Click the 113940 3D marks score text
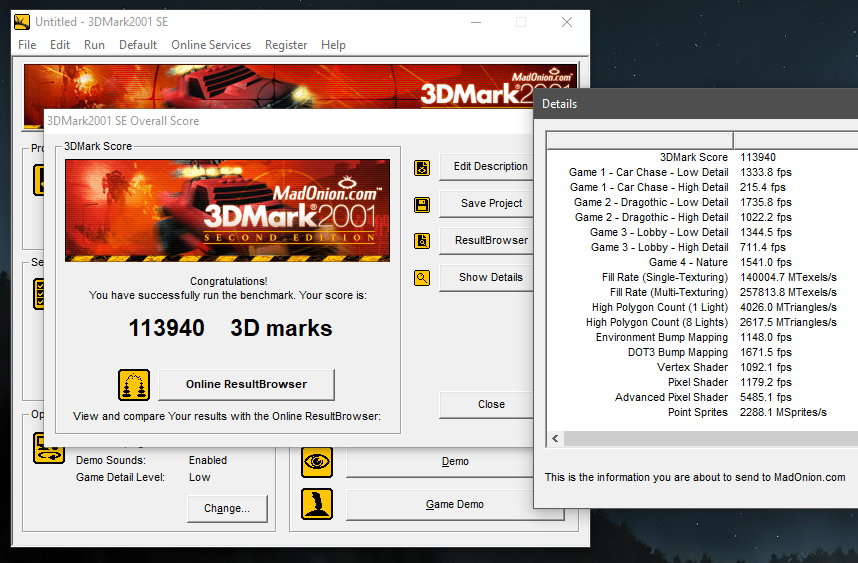The height and width of the screenshot is (563, 858). tap(230, 328)
